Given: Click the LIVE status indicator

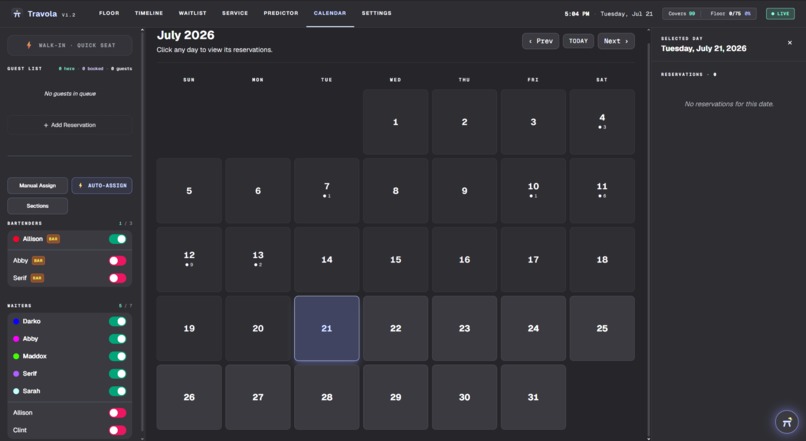Looking at the screenshot, I should [780, 14].
